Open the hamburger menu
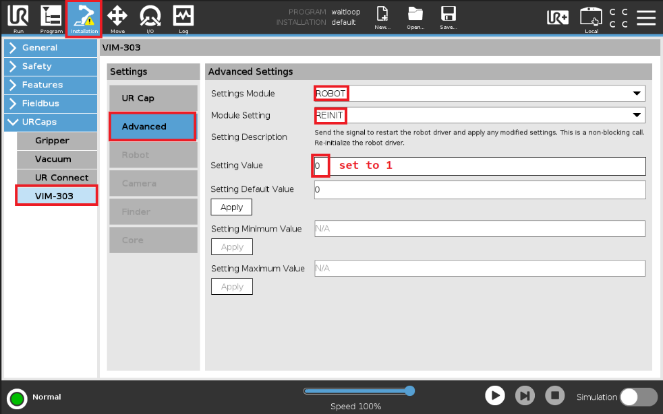The height and width of the screenshot is (414, 663). 646,17
